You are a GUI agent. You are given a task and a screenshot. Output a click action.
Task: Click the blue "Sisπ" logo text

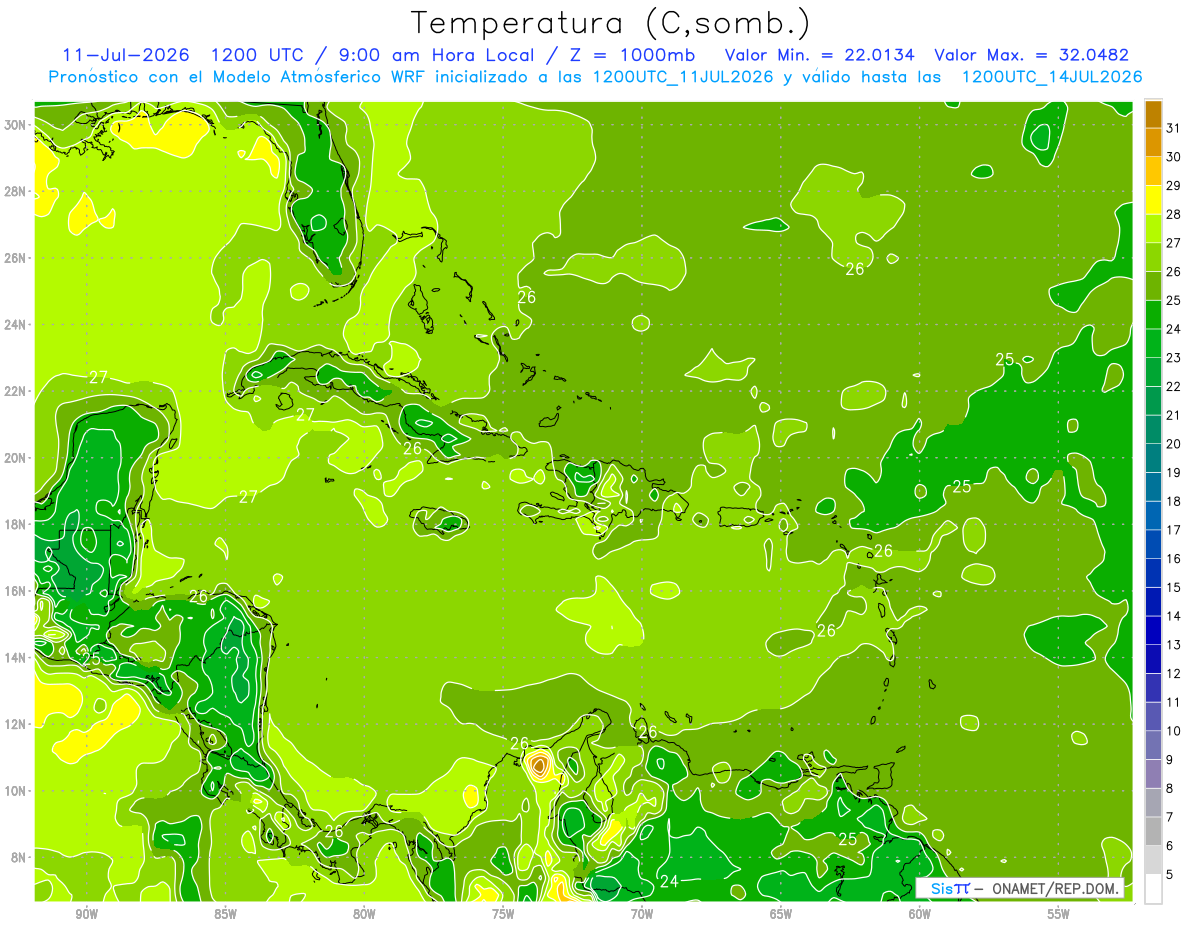click(x=950, y=888)
